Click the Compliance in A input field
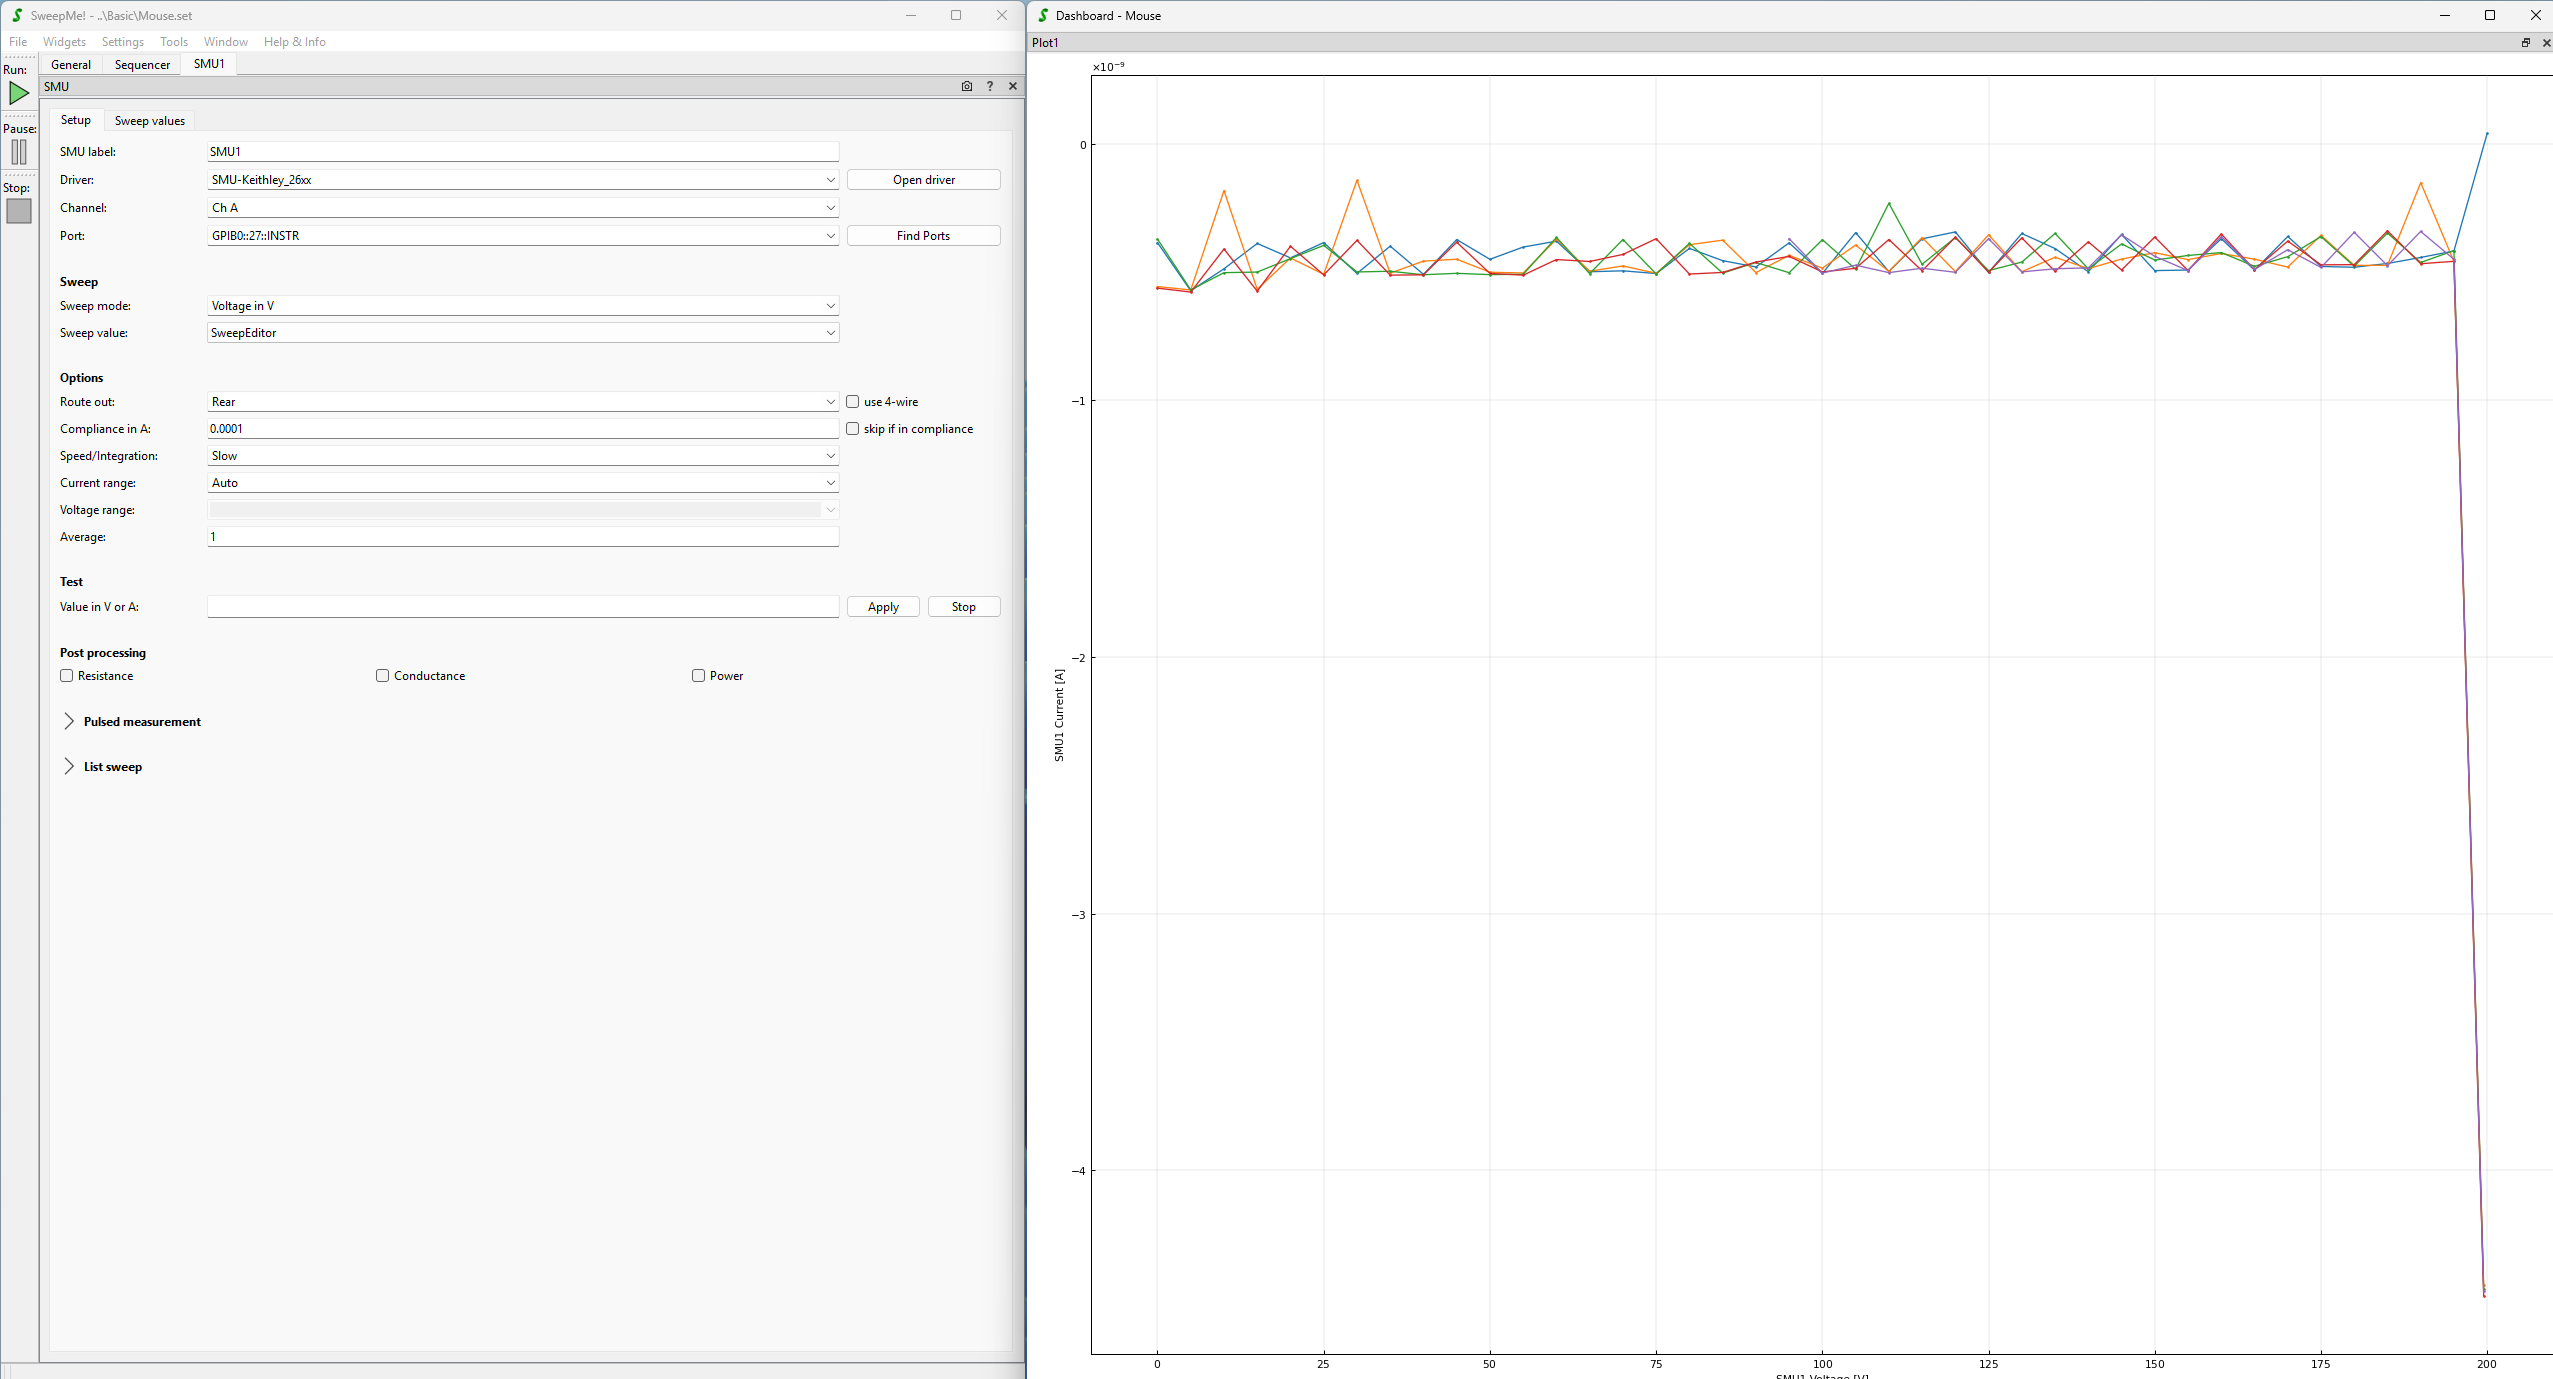The height and width of the screenshot is (1379, 2553). 522,429
